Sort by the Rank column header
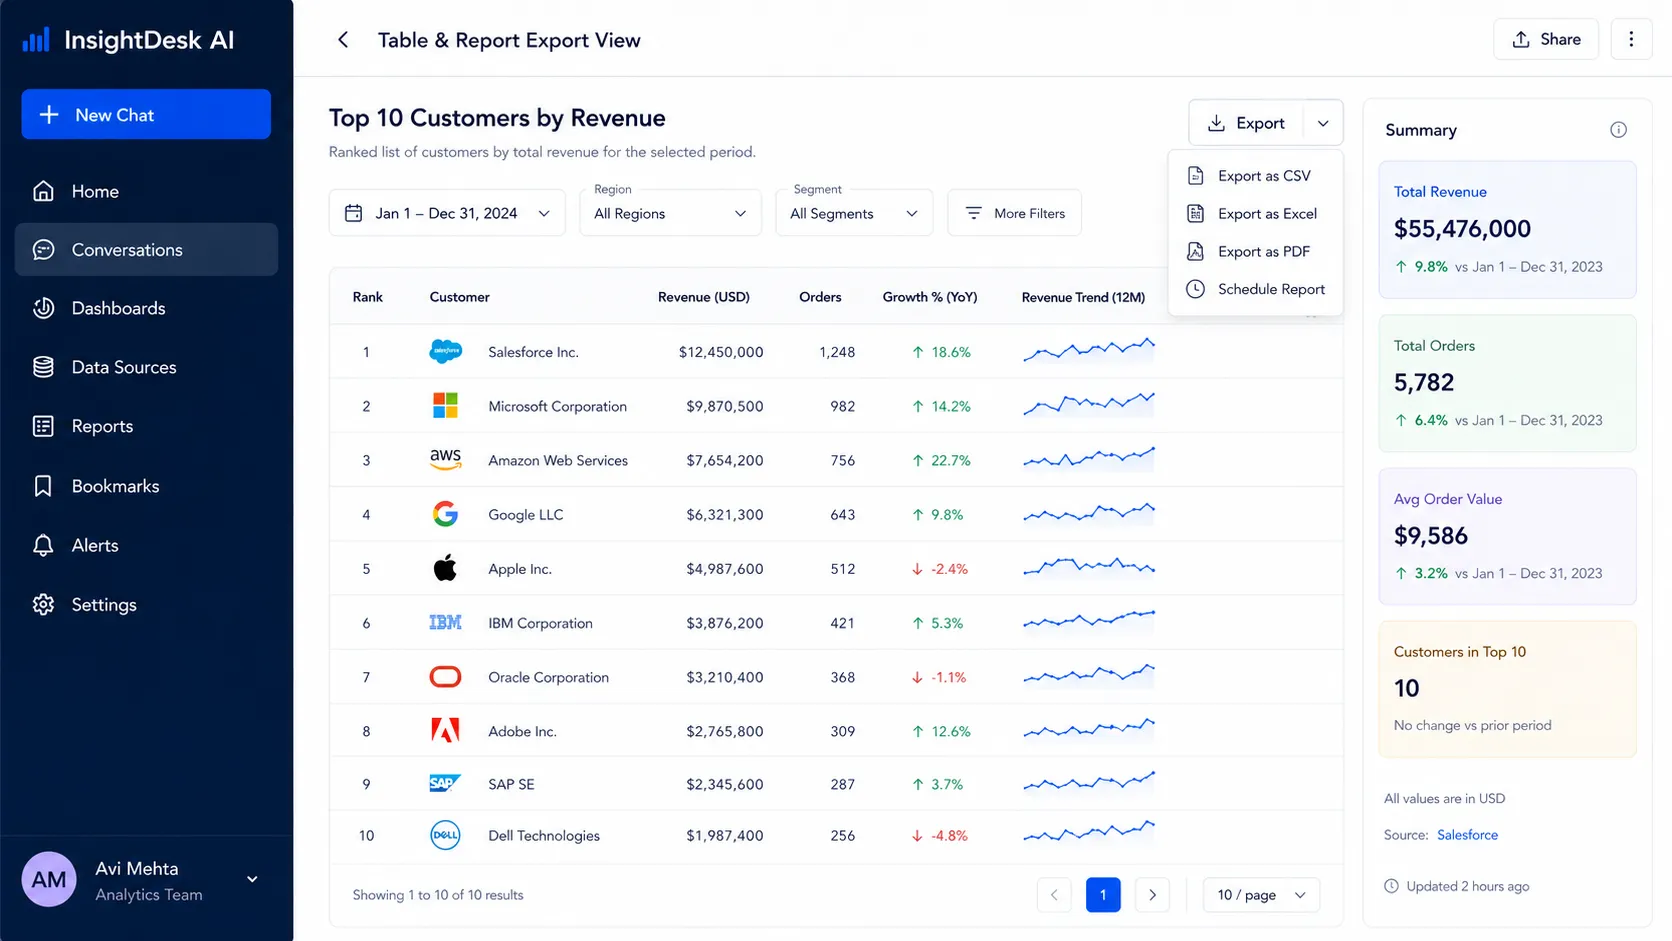The height and width of the screenshot is (941, 1672). coord(368,297)
